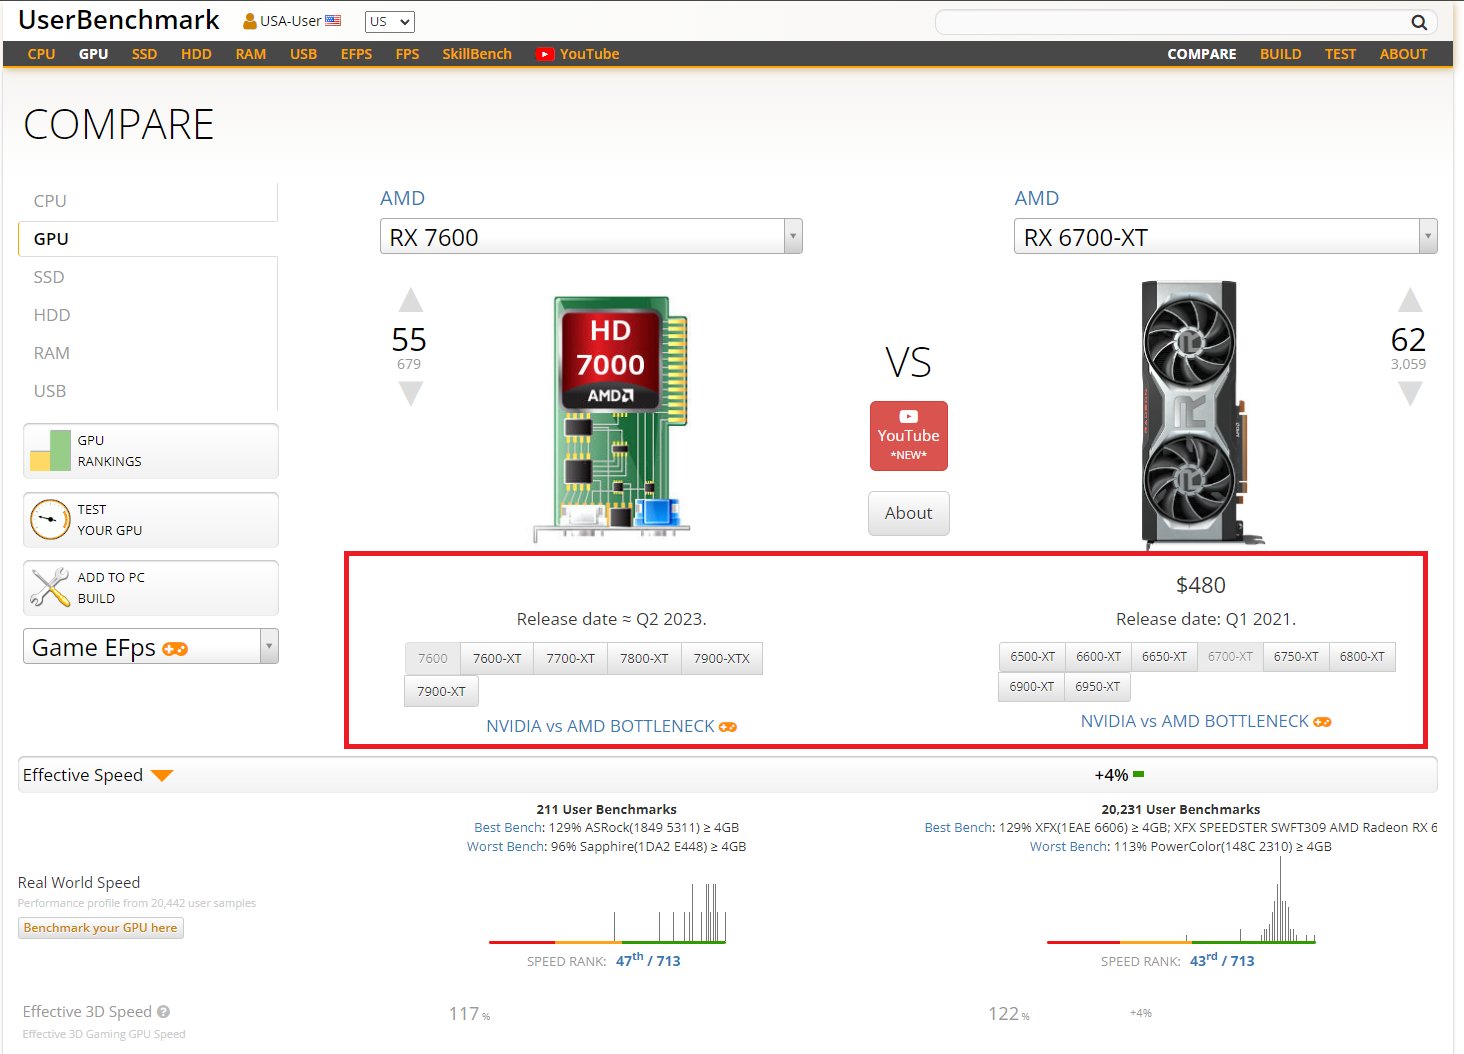Click the Add to PC Build tools icon
1464x1054 pixels.
(x=50, y=587)
